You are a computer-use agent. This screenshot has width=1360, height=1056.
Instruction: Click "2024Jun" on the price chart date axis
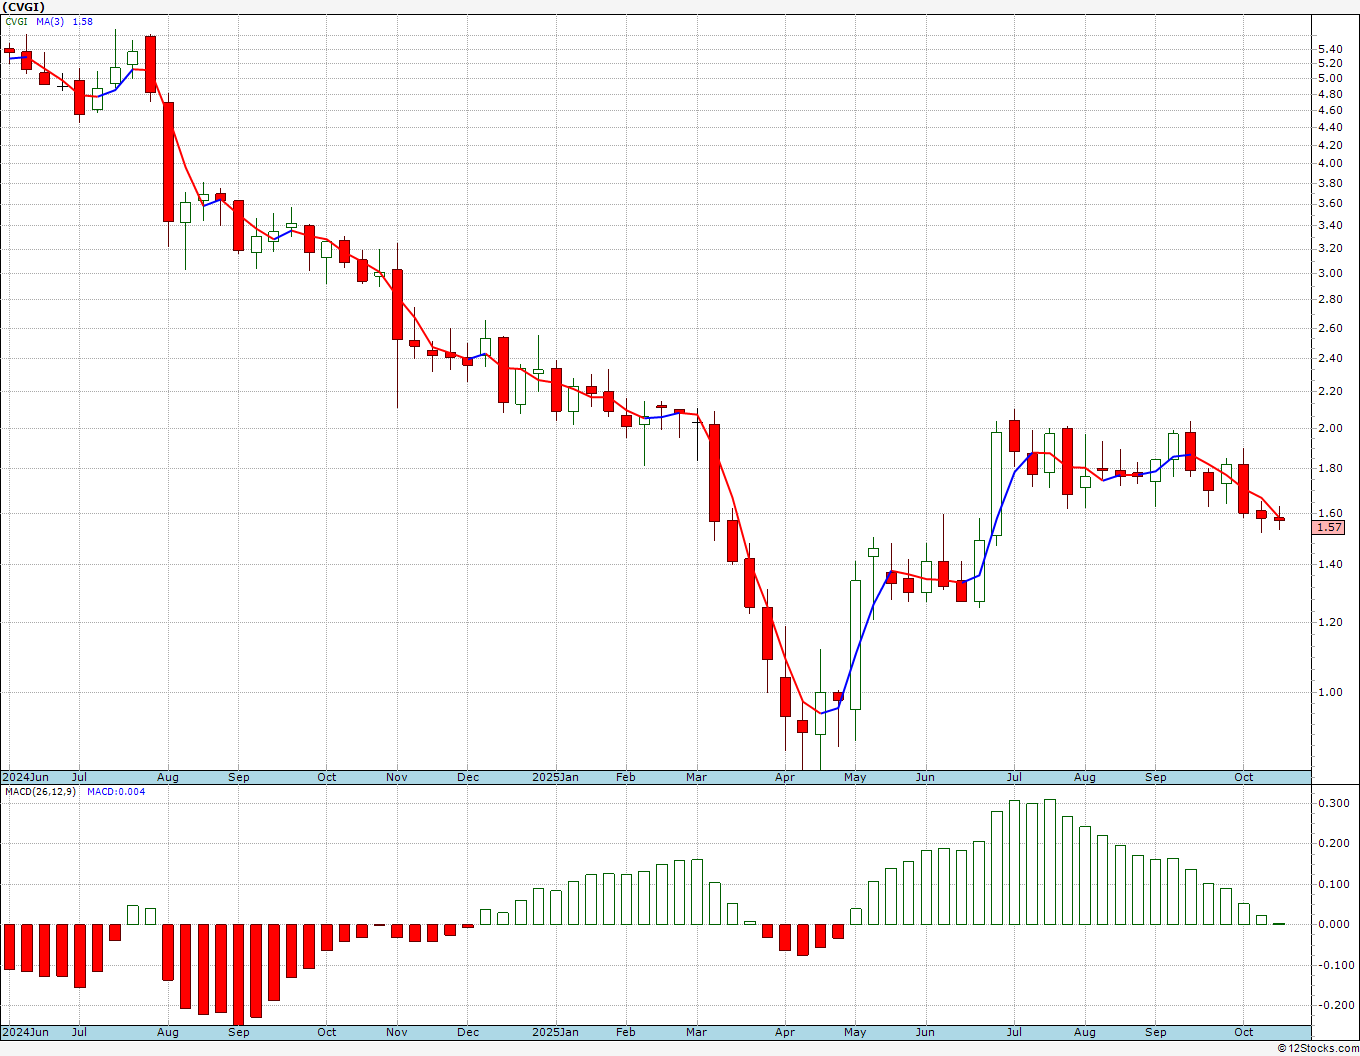click(x=25, y=777)
